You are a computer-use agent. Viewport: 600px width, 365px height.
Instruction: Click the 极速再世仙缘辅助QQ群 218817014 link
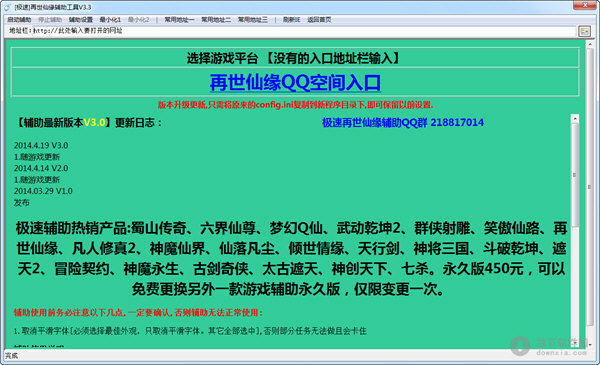pos(403,122)
